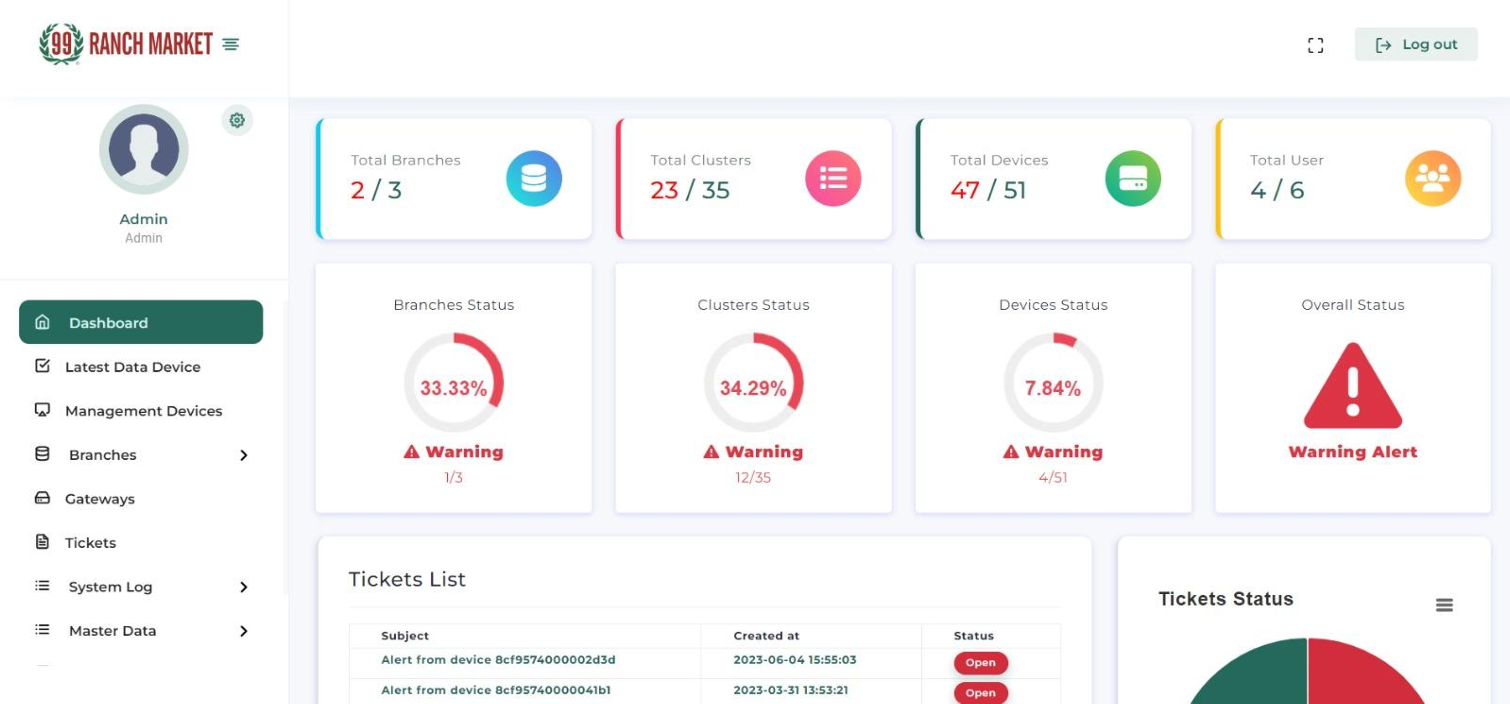Image resolution: width=1510 pixels, height=704 pixels.
Task: Click Overall Status warning triangle icon
Action: [1353, 386]
